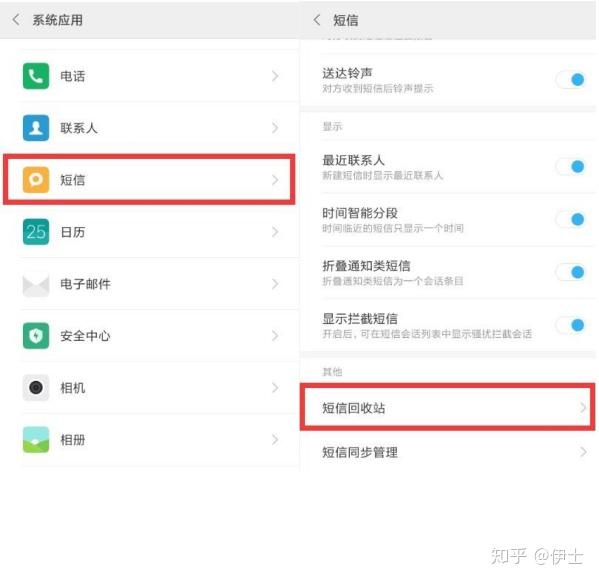The image size is (599, 581).
Task: Return from 短信 settings via the back arrow
Action: tap(317, 19)
